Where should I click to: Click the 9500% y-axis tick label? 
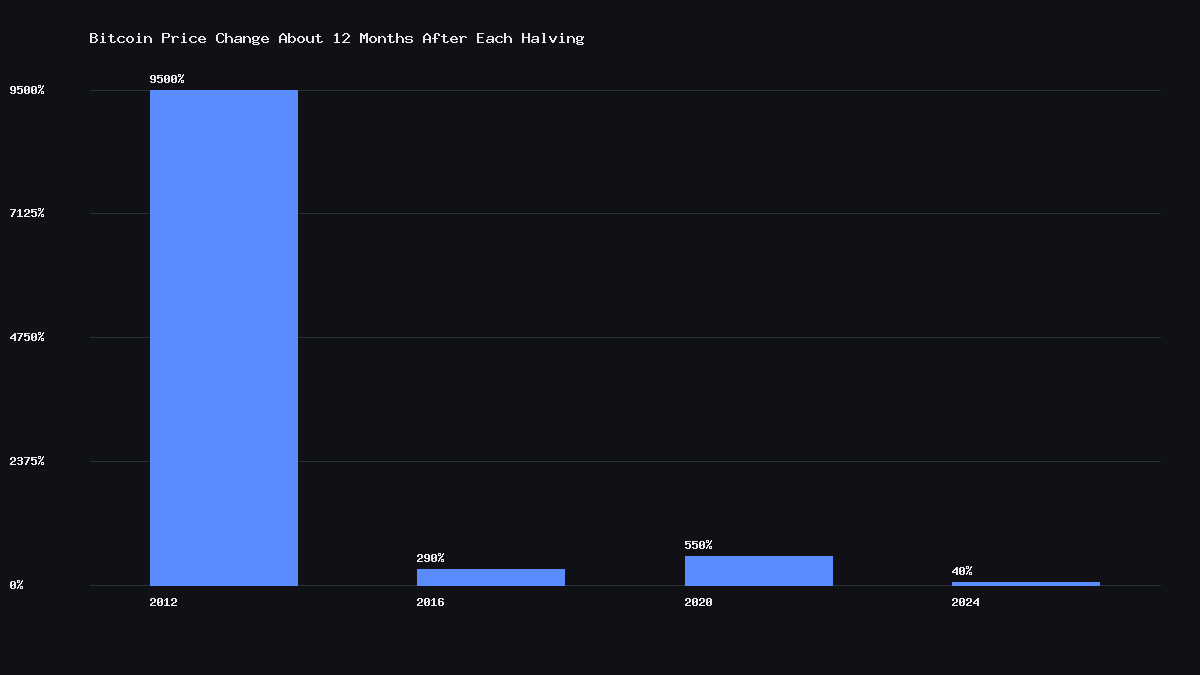tap(27, 90)
